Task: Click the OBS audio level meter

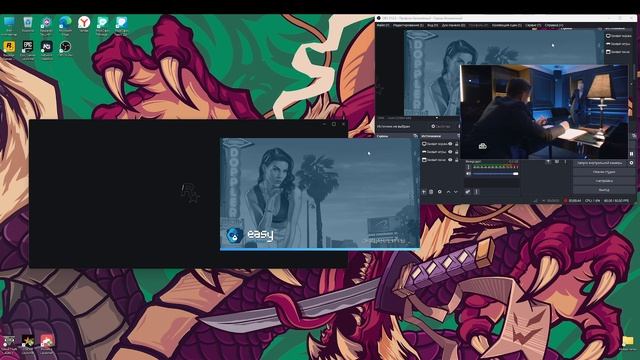Action: click(496, 167)
